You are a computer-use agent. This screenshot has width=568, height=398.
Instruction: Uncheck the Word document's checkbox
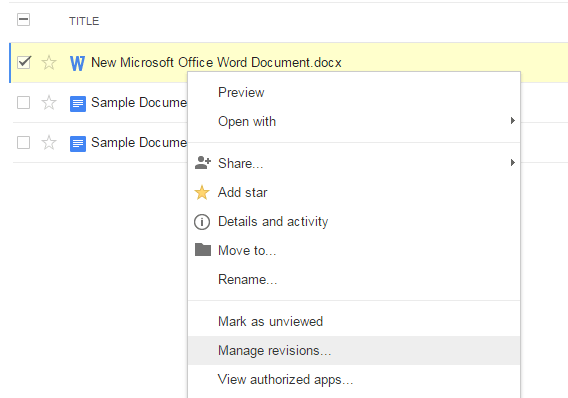(x=24, y=62)
